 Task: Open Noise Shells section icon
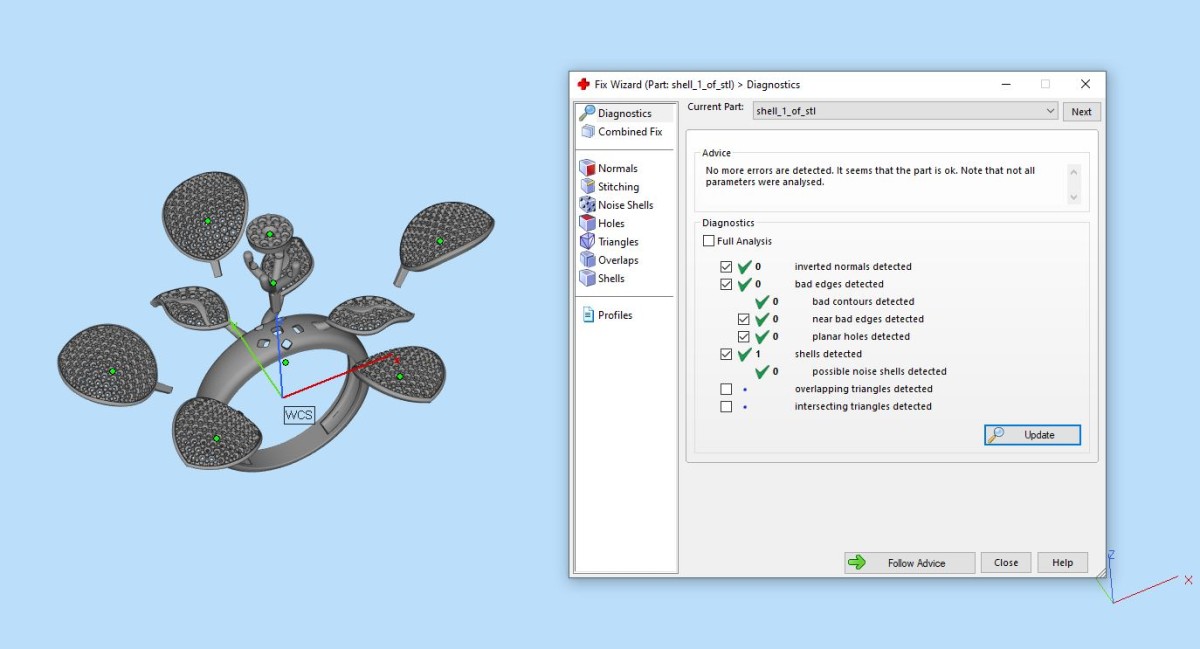point(588,205)
